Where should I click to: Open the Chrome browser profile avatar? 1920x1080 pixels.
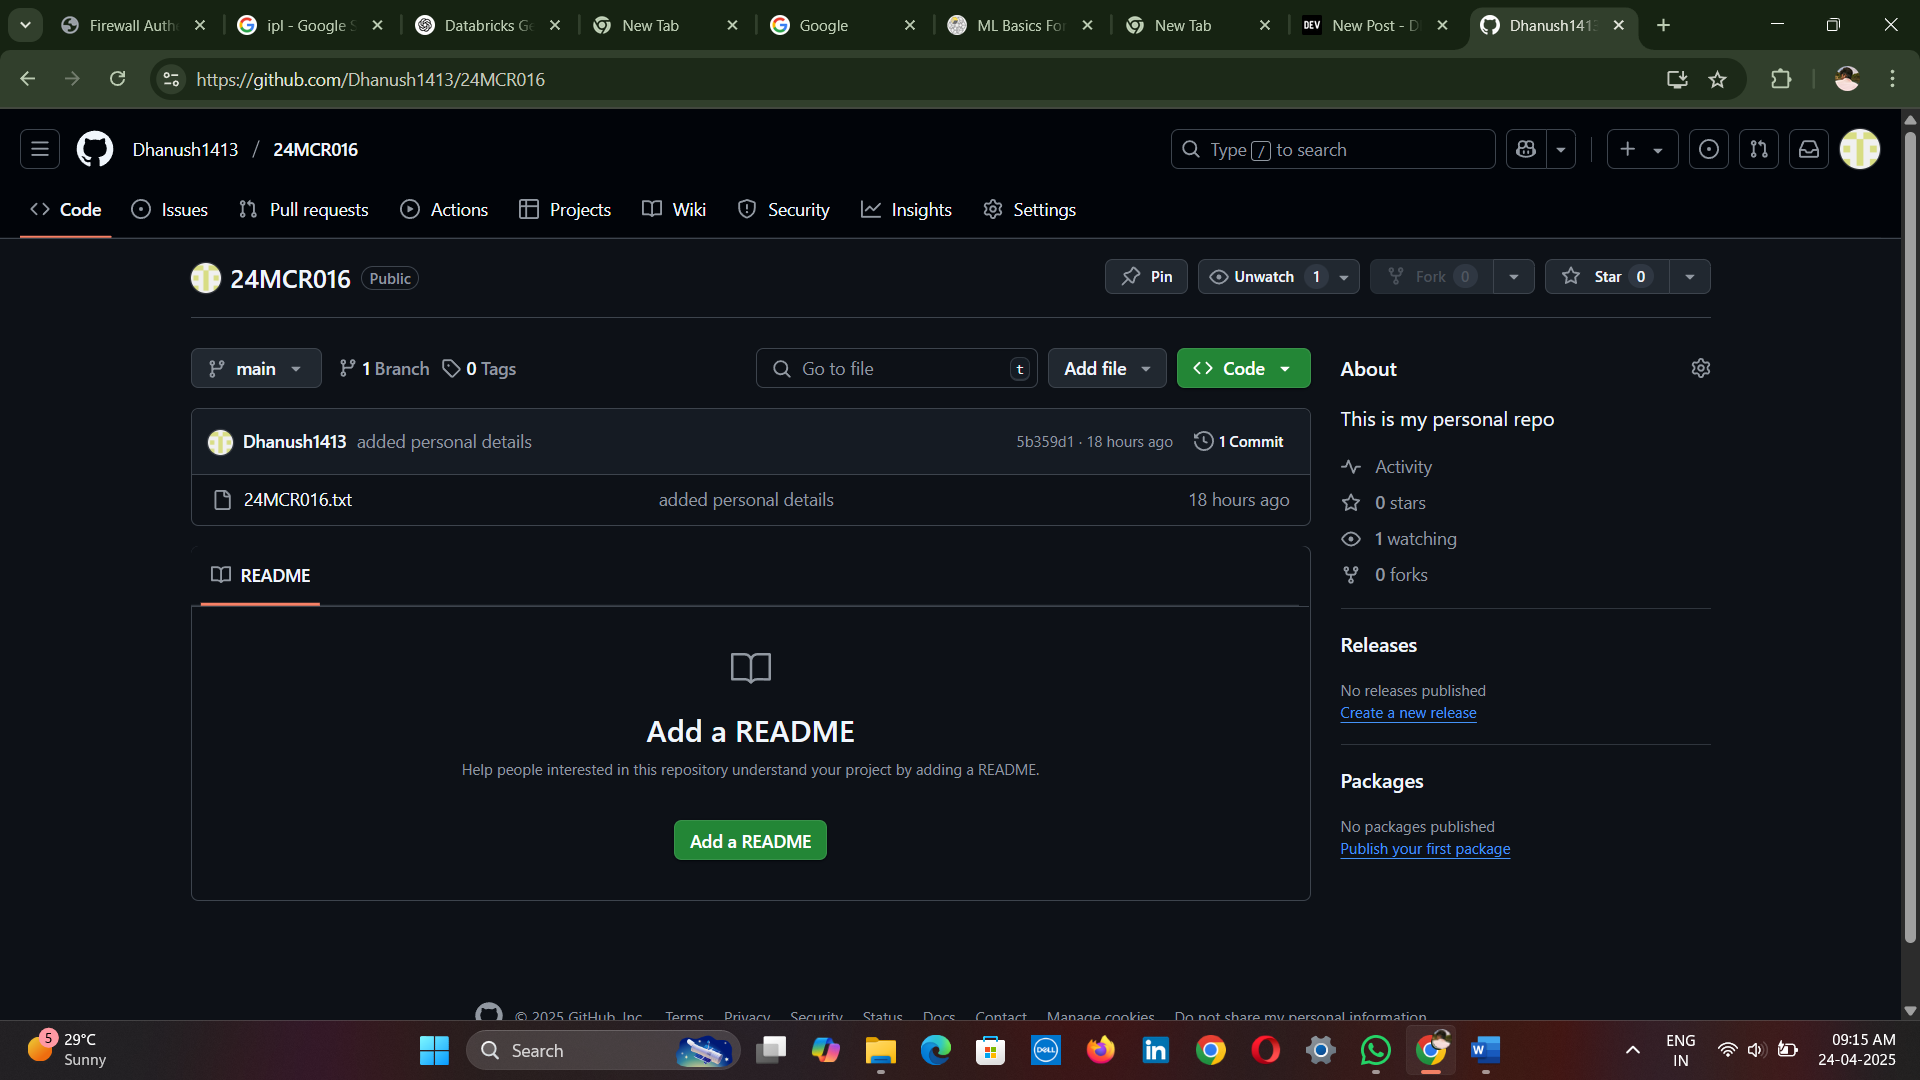1846,79
